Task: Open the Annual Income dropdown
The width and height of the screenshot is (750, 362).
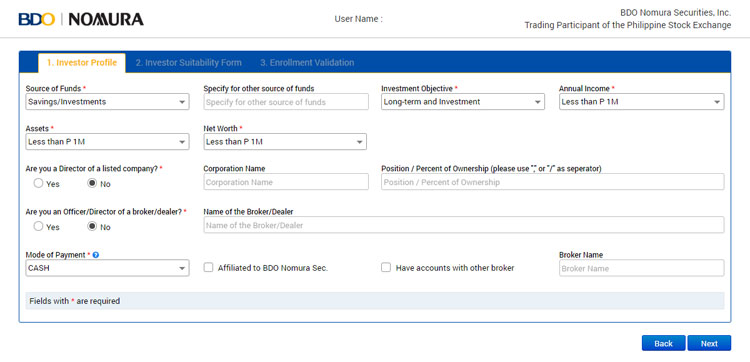Action: pos(641,102)
